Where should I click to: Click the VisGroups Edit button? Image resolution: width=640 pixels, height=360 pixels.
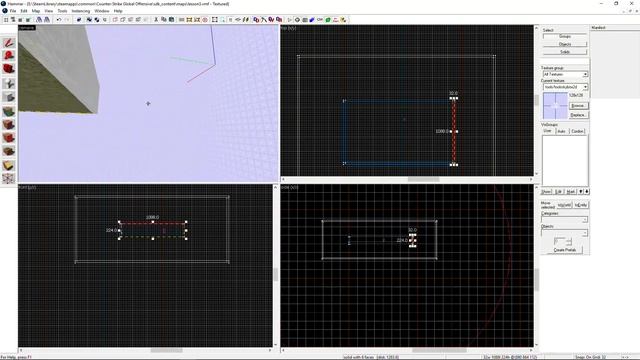click(x=558, y=191)
